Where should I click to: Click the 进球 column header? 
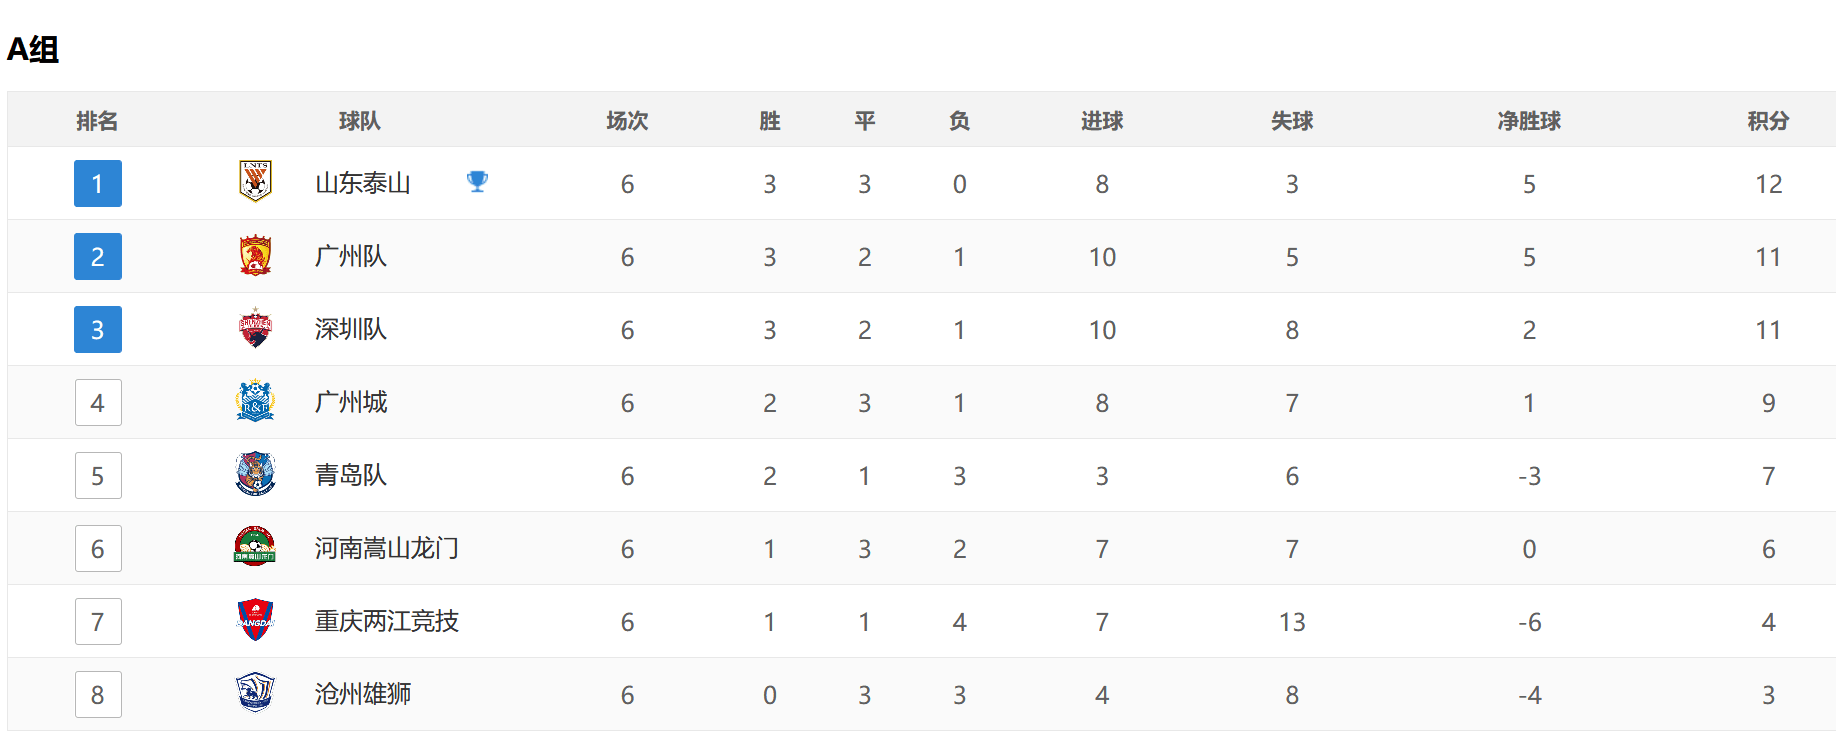(x=1102, y=121)
